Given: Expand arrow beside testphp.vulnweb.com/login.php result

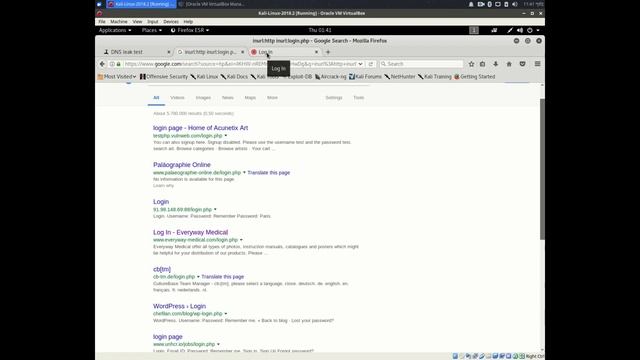Looking at the screenshot, I should pyautogui.click(x=226, y=136).
